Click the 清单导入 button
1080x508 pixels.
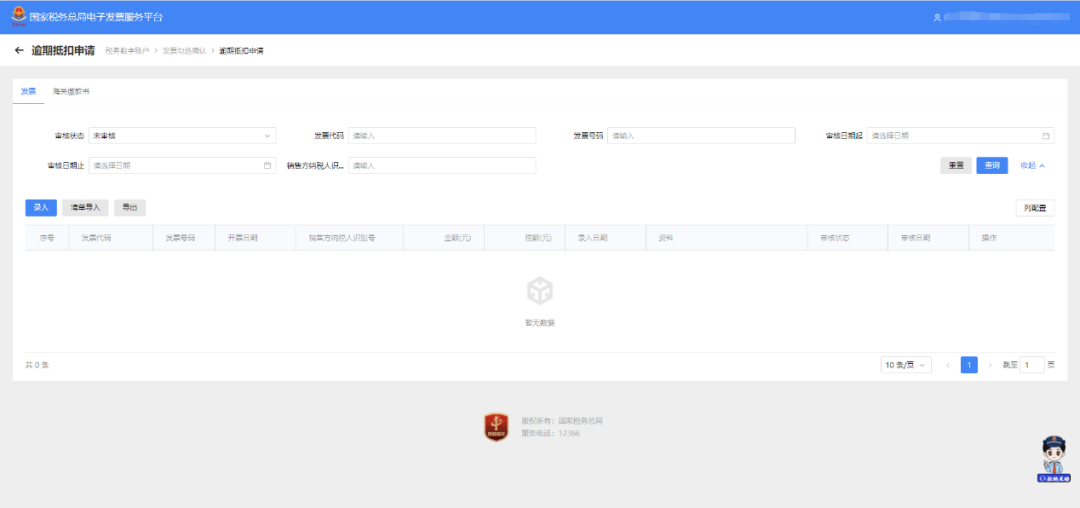tap(85, 208)
